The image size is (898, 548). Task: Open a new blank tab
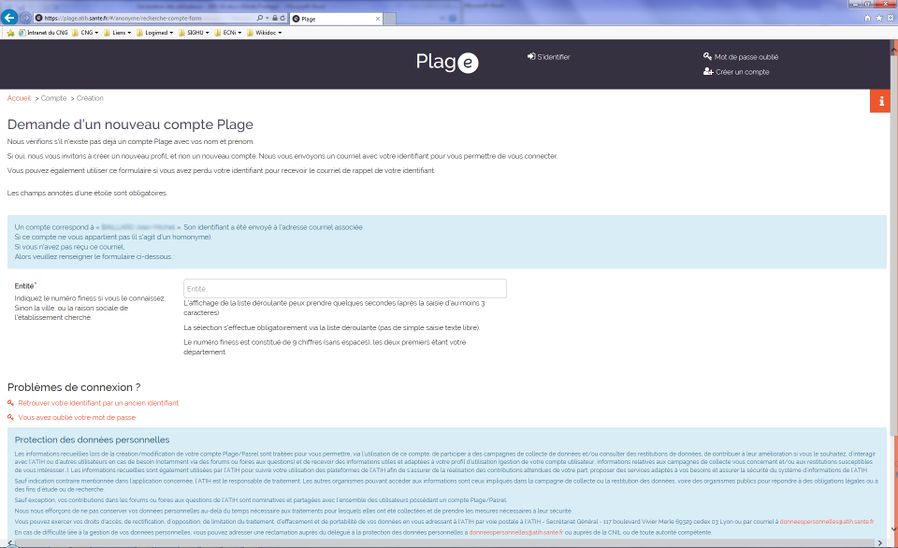[x=389, y=19]
